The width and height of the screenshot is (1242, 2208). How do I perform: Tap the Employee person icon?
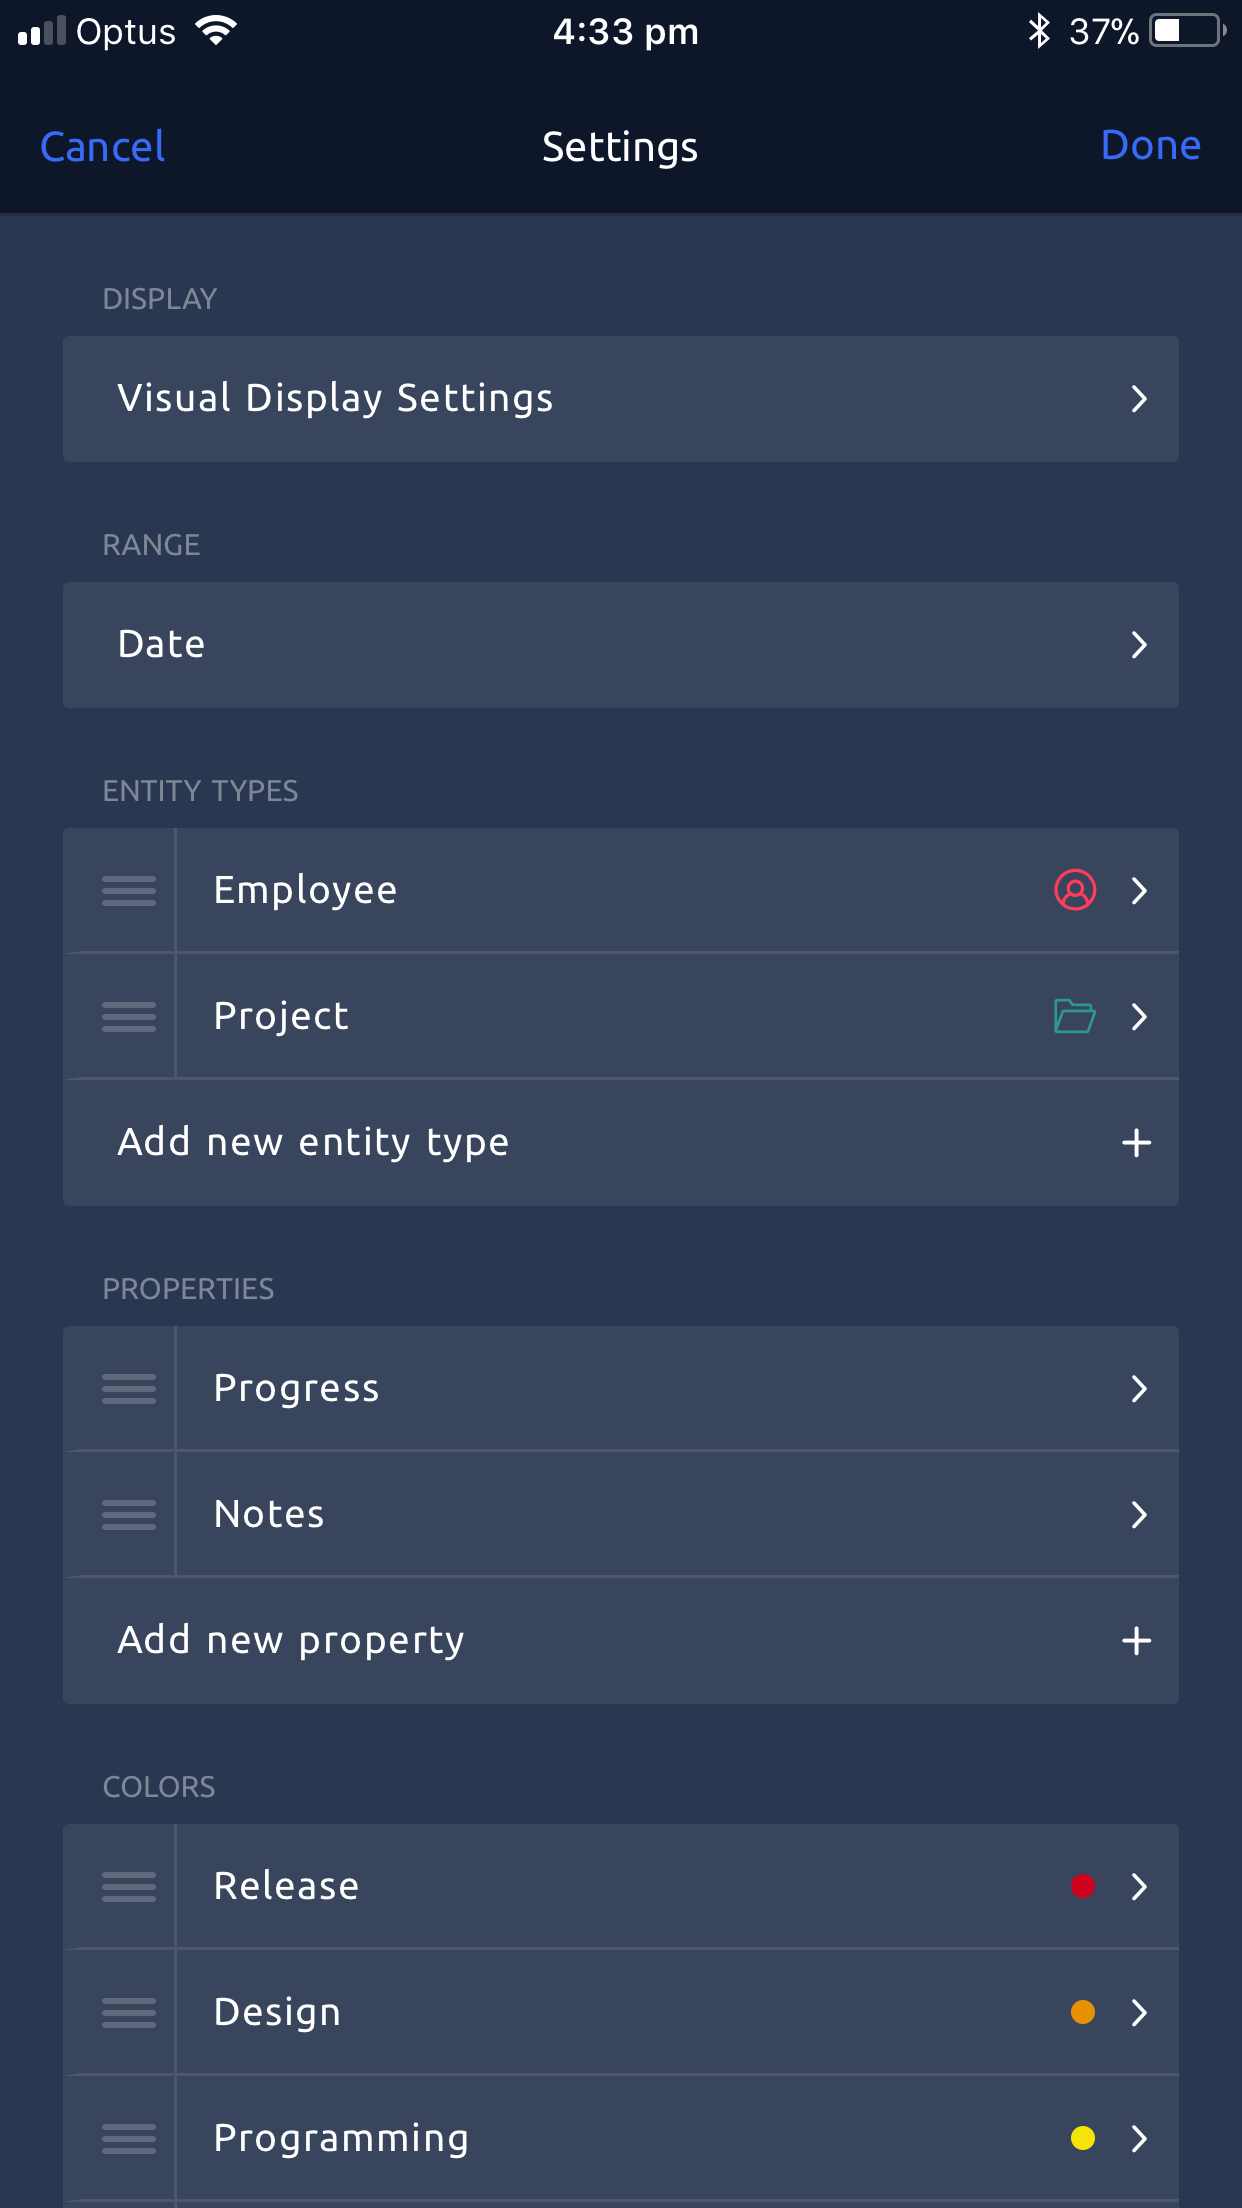tap(1075, 890)
